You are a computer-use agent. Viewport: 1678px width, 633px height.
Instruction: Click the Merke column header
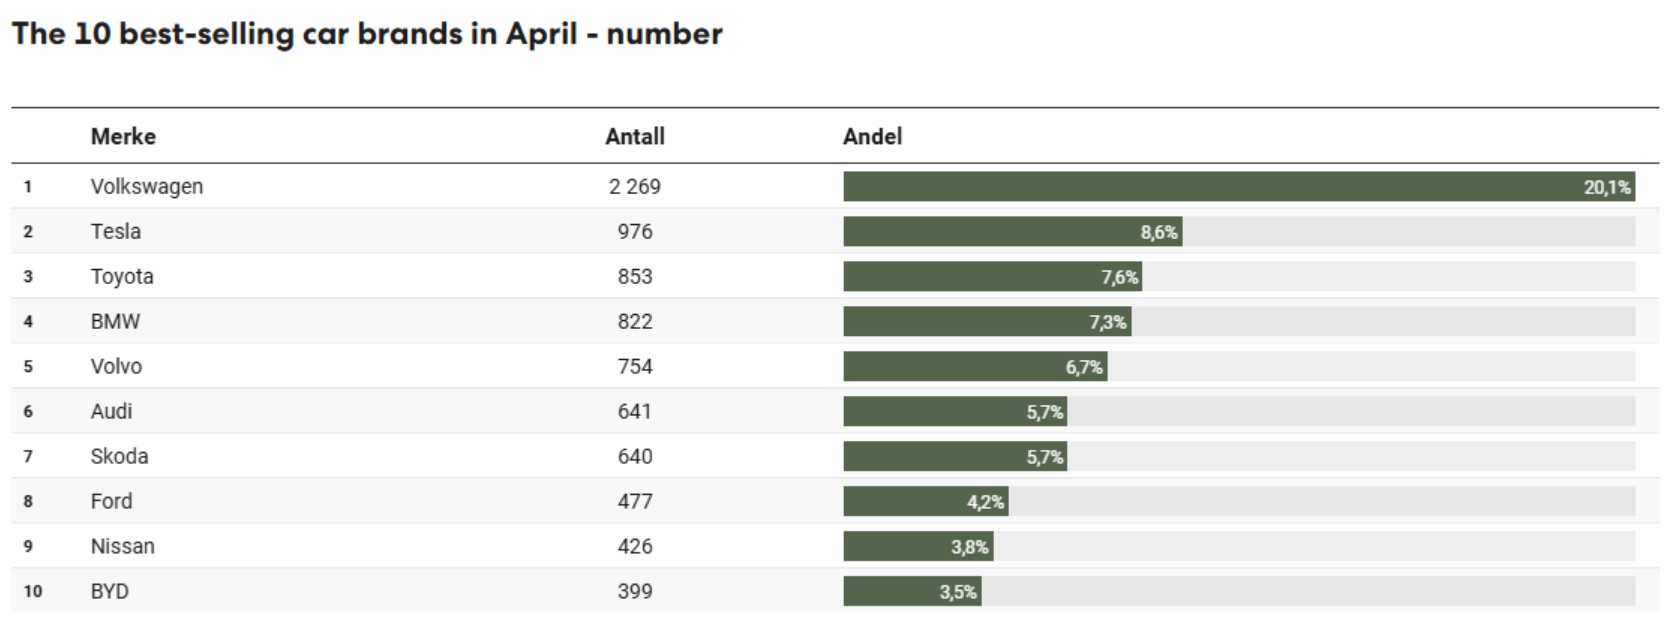[x=123, y=137]
